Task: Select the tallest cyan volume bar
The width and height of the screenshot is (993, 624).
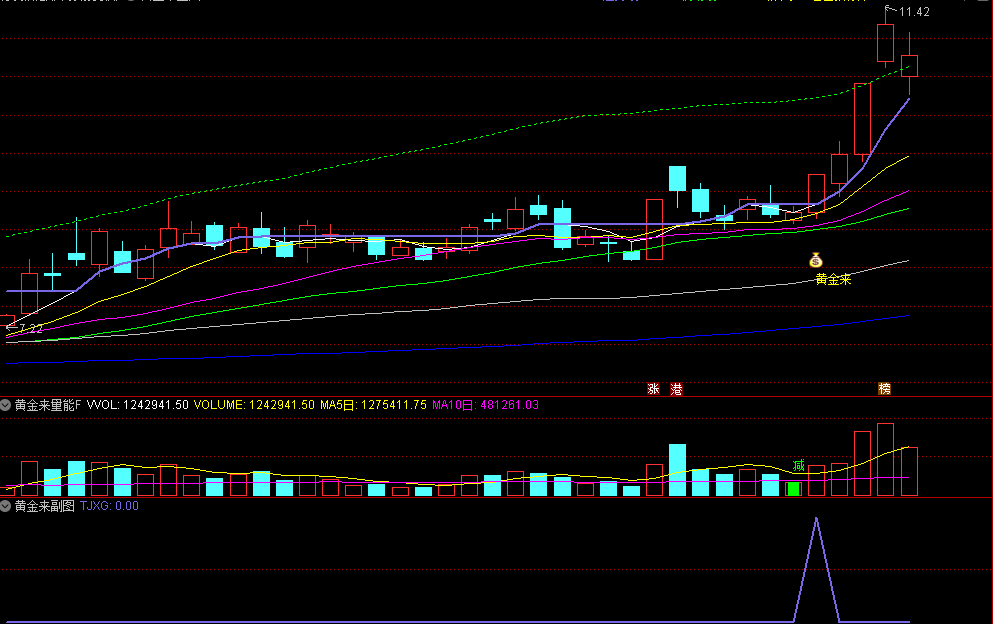Action: click(677, 469)
